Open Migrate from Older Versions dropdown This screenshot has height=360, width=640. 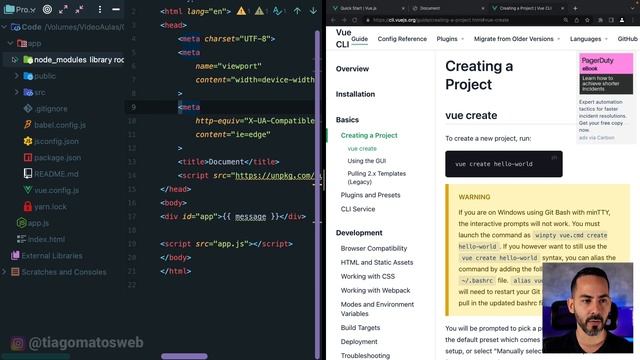coord(517,39)
